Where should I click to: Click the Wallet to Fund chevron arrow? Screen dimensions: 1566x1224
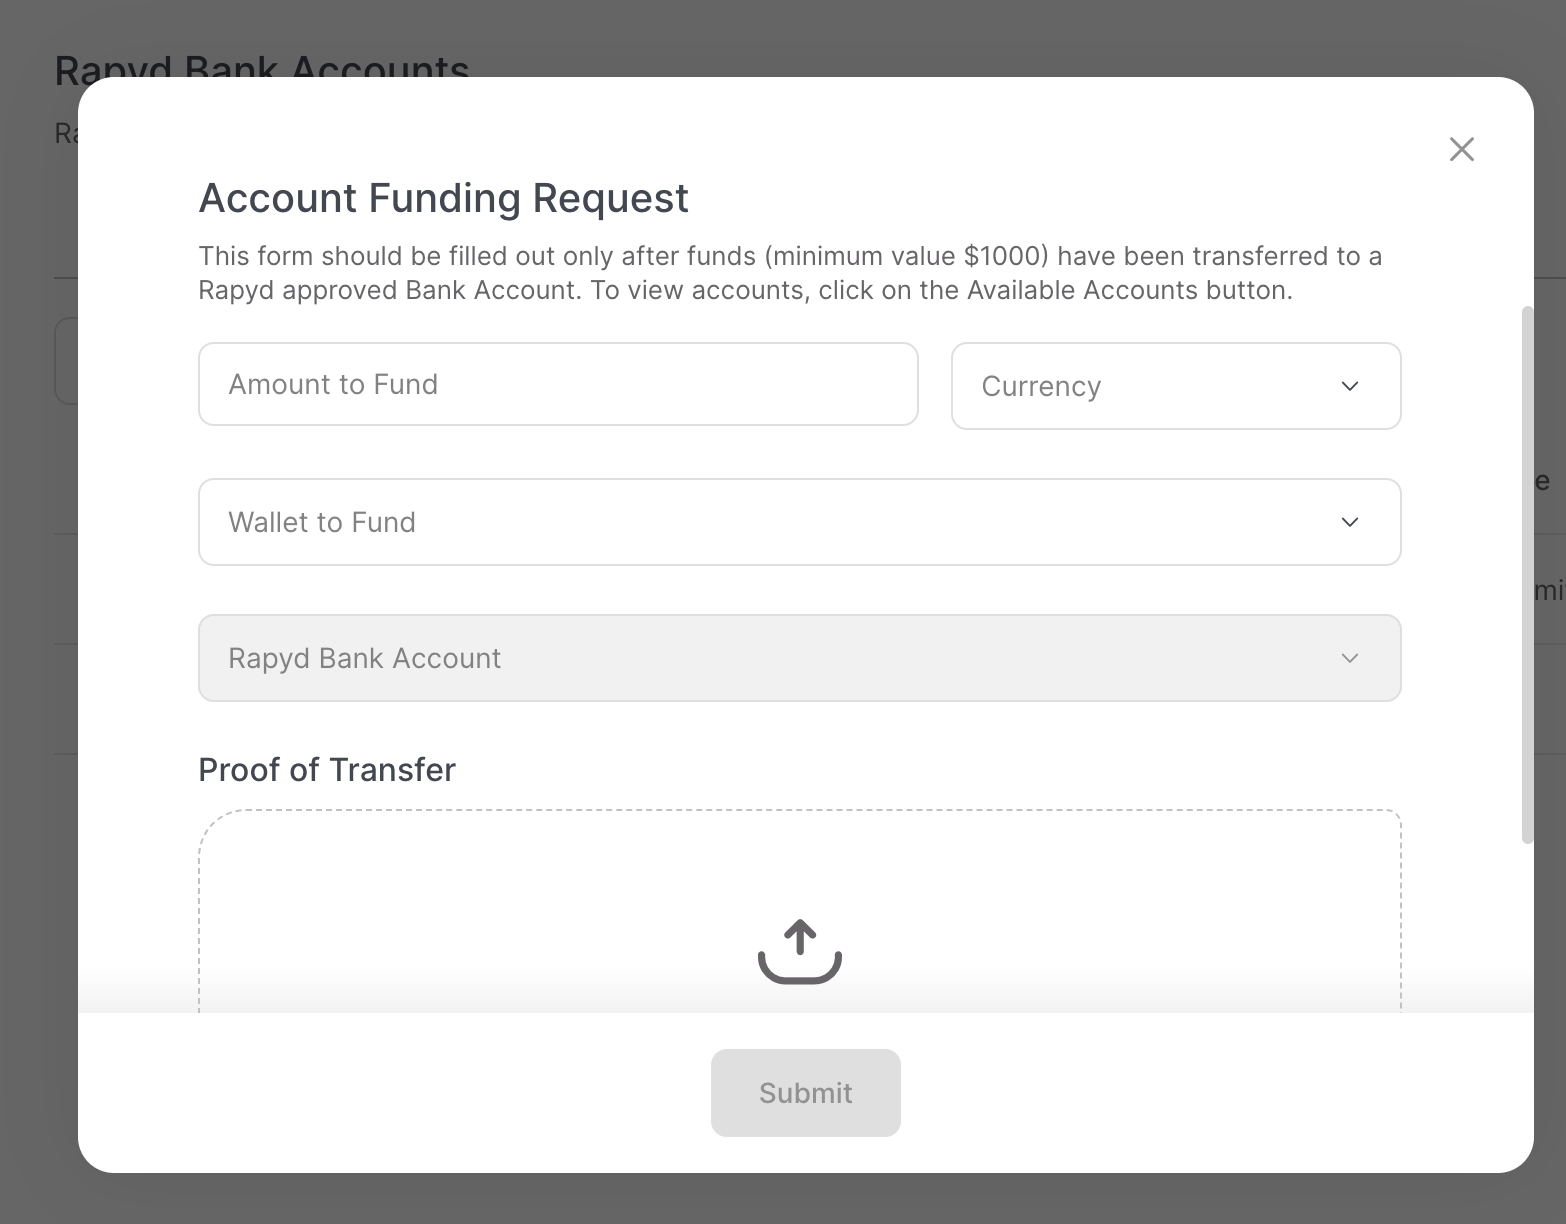coord(1349,522)
